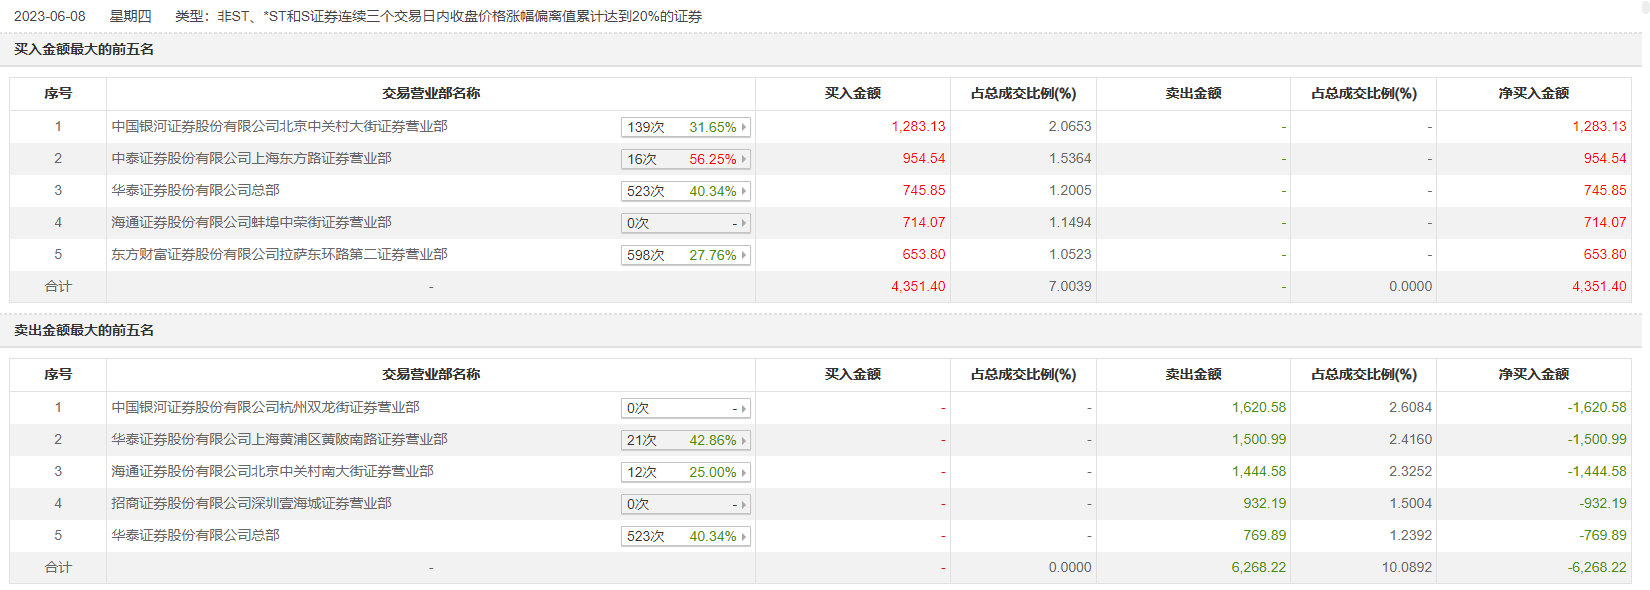Click the 合计 row label in buy table
The height and width of the screenshot is (590, 1650).
coord(58,286)
